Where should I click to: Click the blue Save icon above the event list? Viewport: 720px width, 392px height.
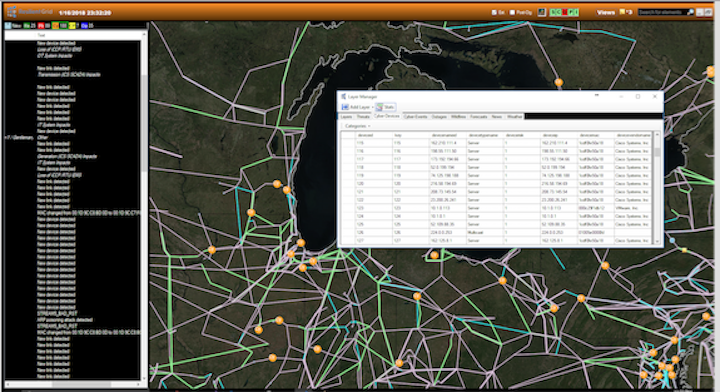[x=8, y=26]
